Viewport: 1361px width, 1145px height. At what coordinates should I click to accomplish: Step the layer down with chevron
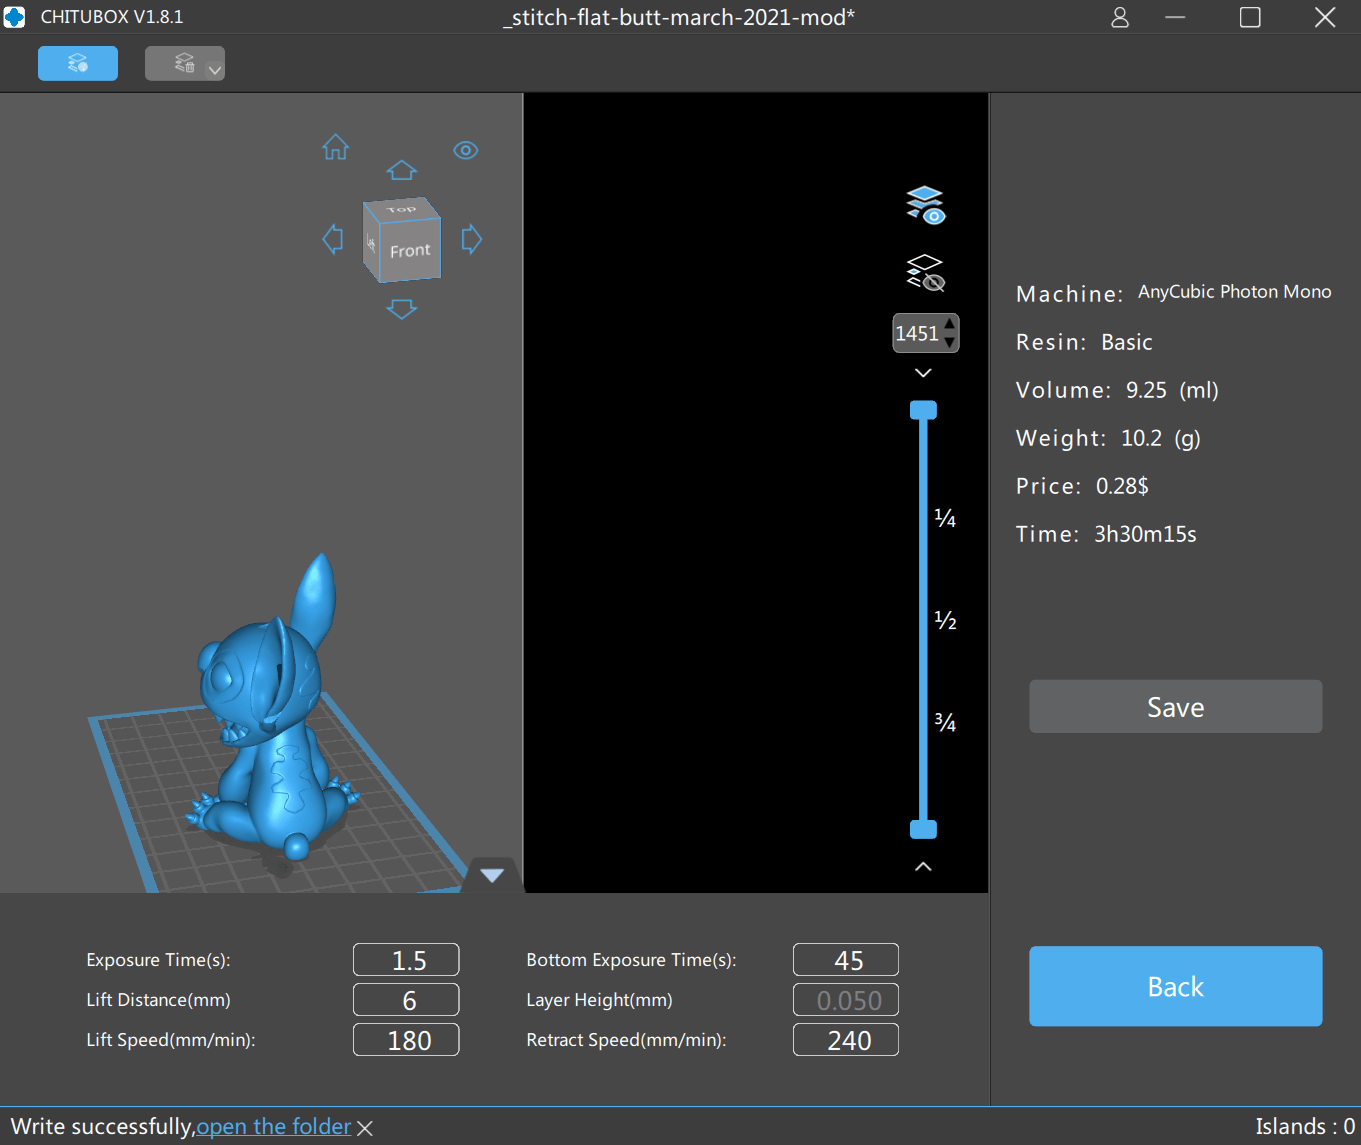point(923,373)
